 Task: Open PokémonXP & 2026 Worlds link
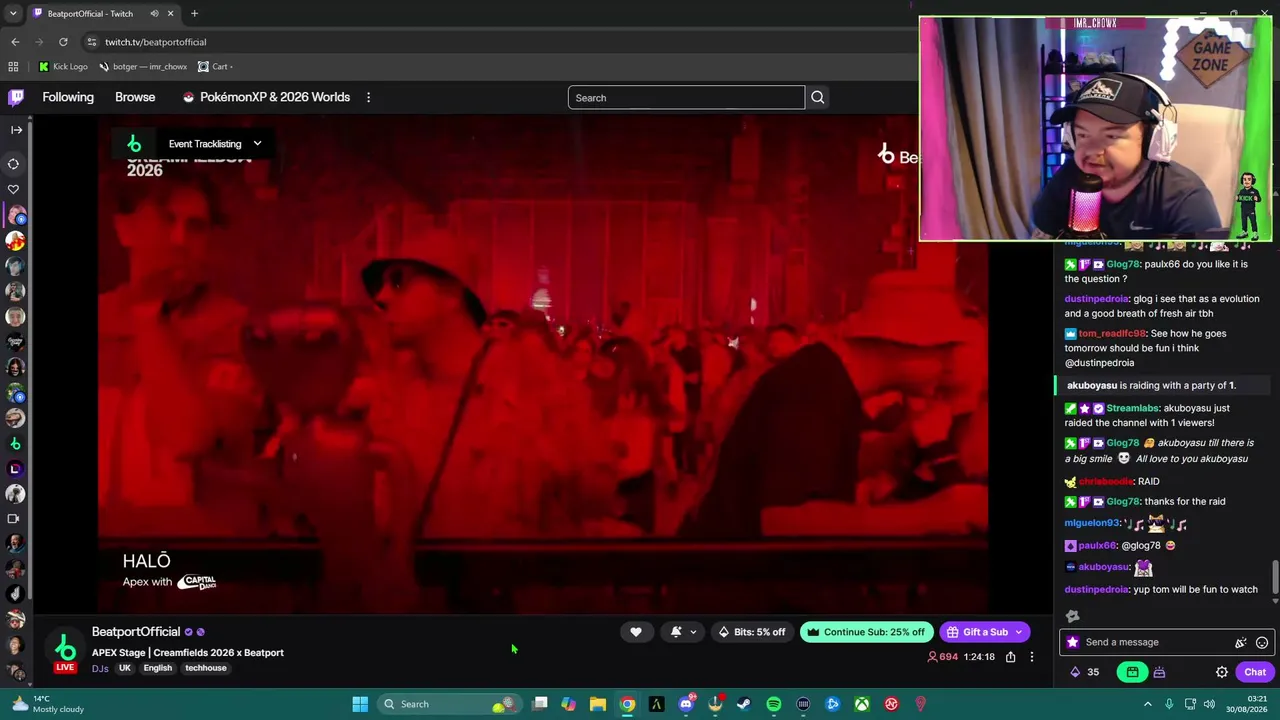[x=266, y=97]
